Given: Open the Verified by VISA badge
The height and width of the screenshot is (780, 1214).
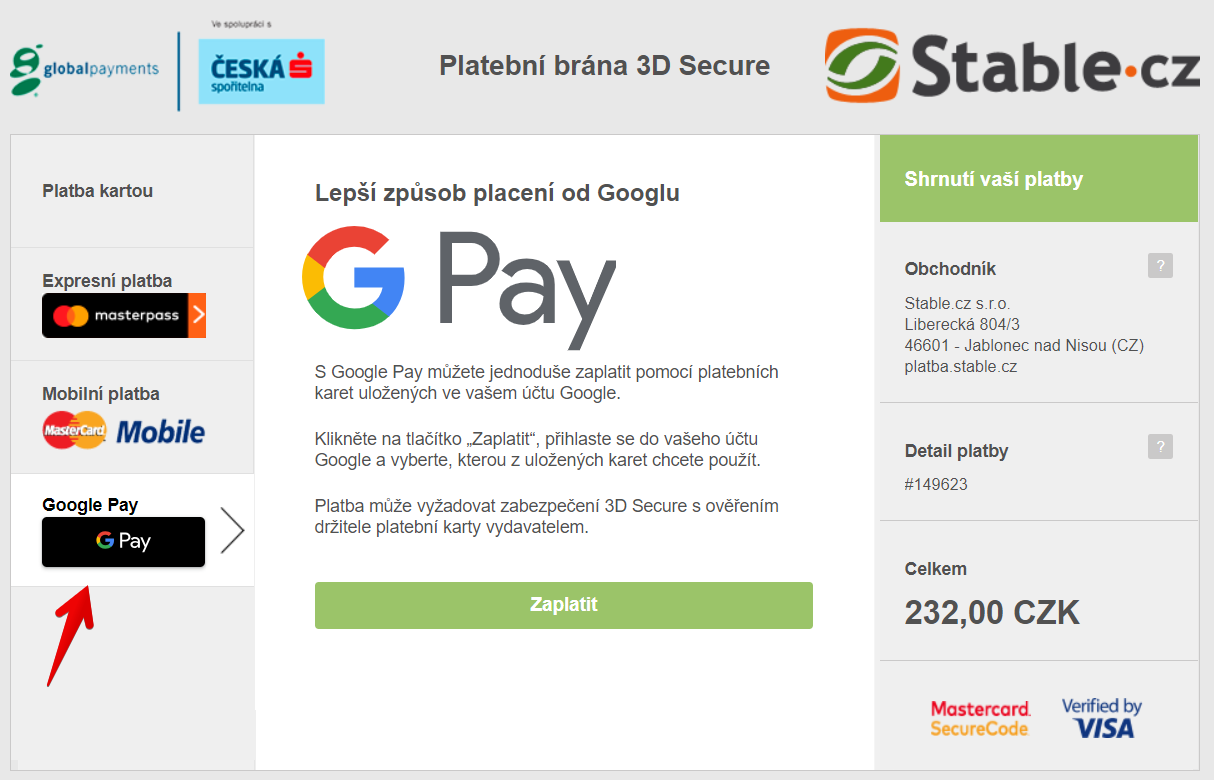Looking at the screenshot, I should [1102, 718].
